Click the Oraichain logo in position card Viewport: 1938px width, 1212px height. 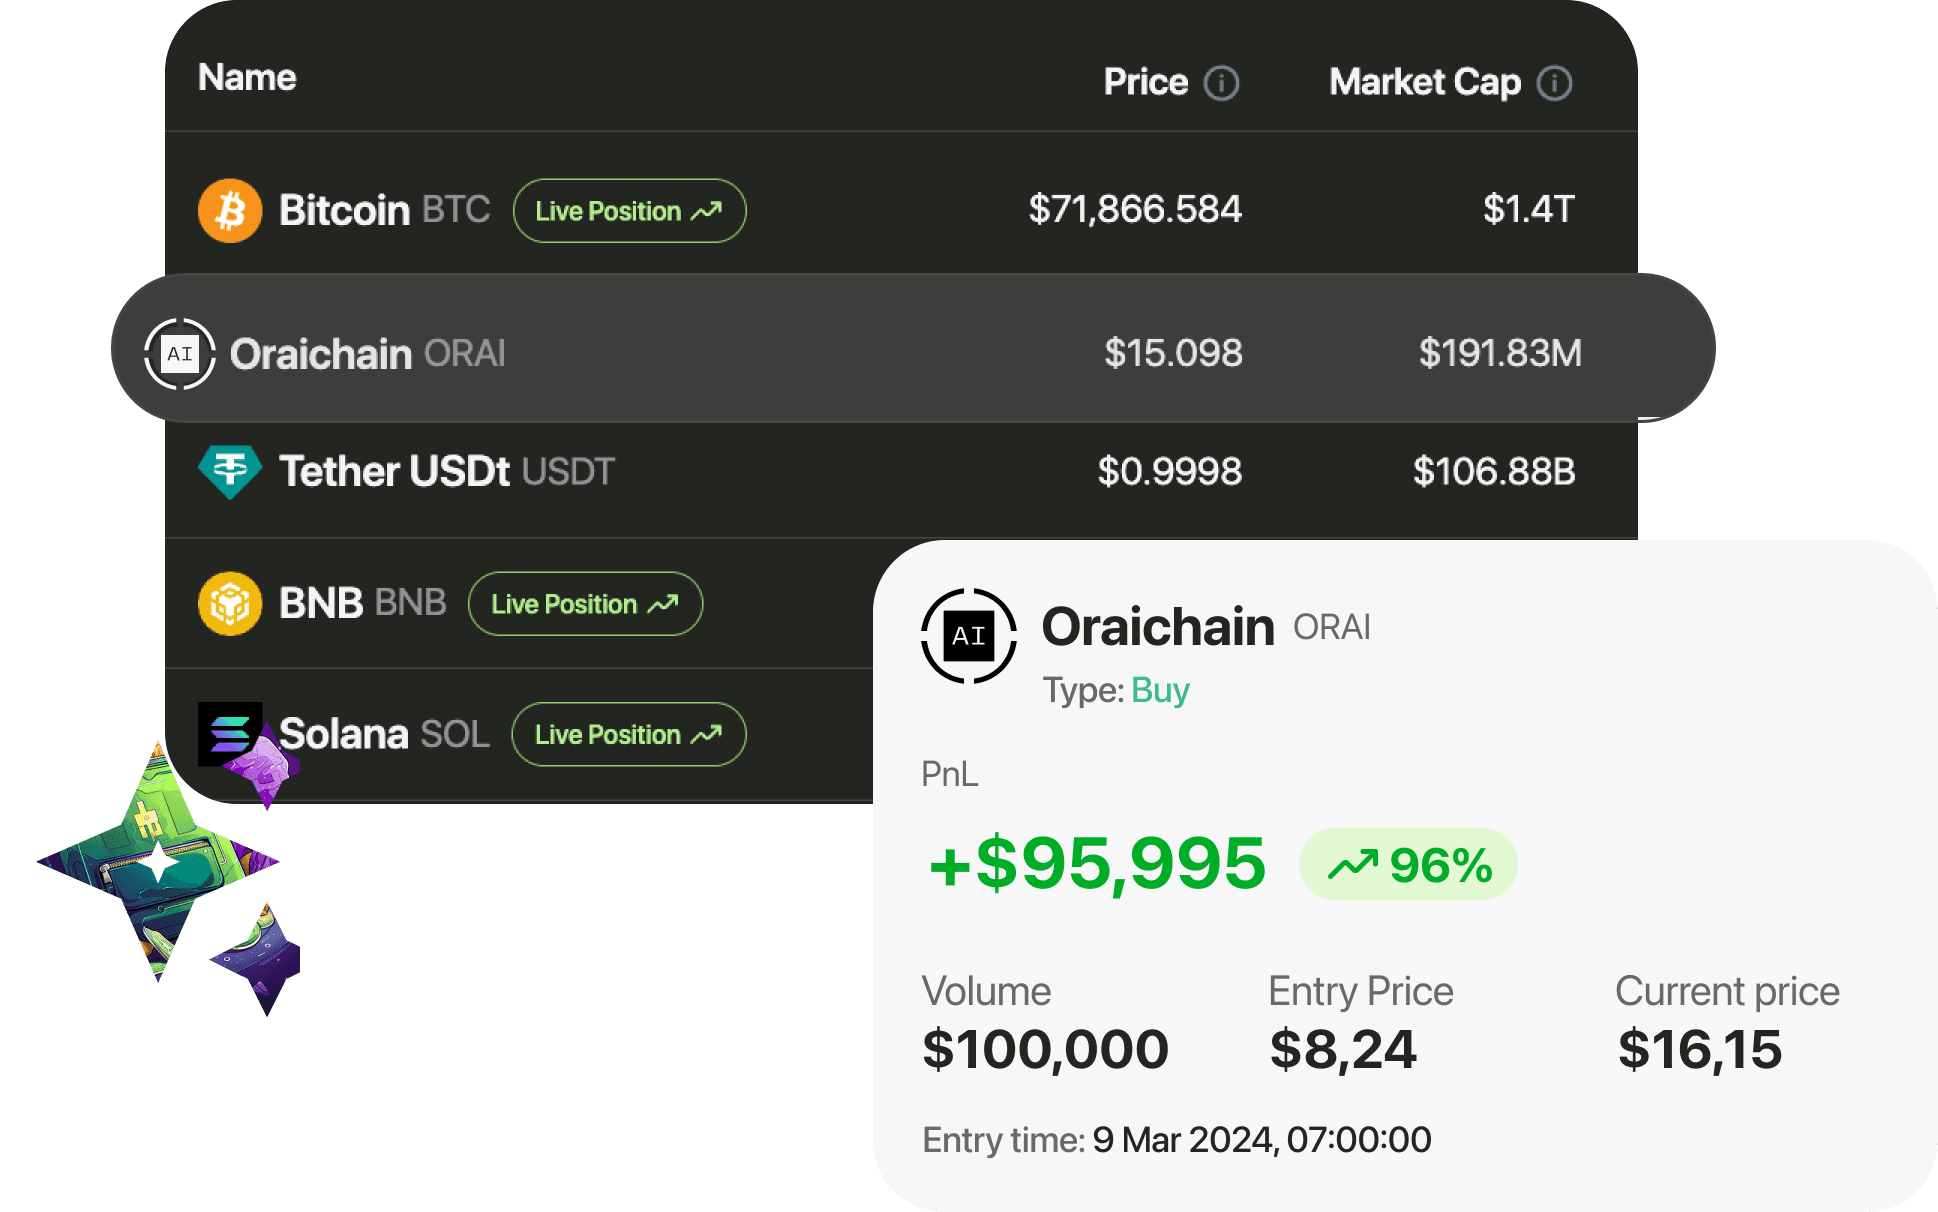coord(969,636)
